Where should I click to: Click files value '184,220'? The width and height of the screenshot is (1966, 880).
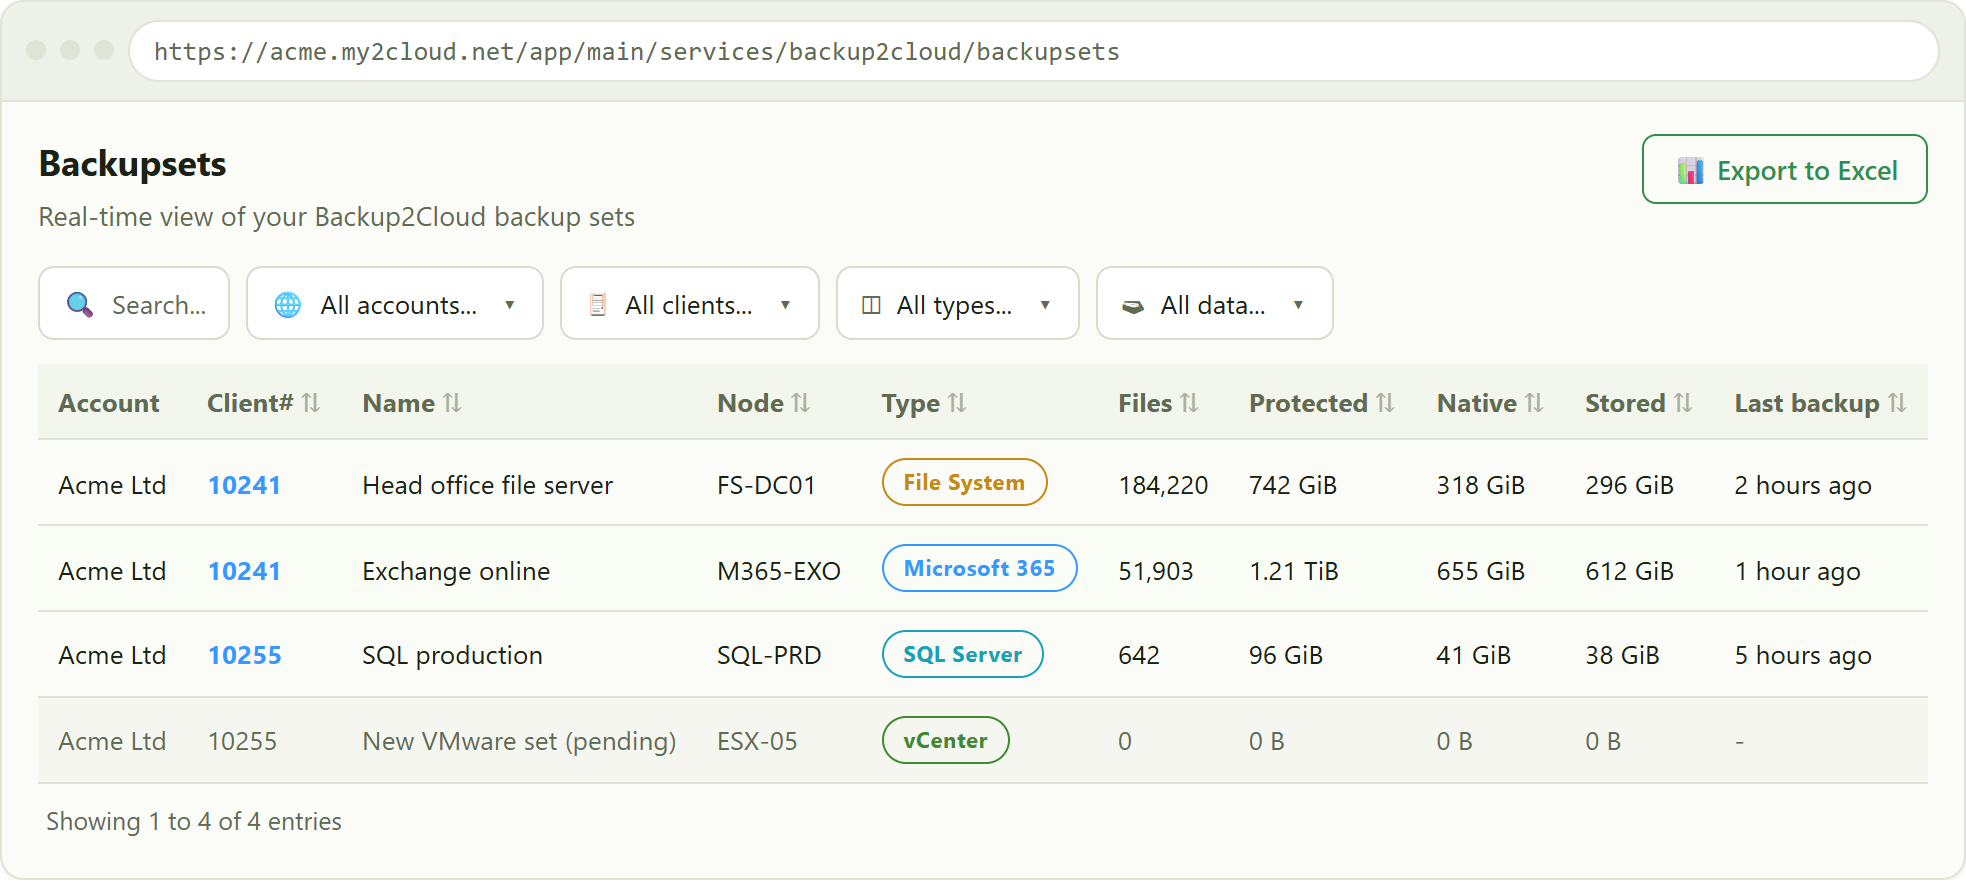(x=1163, y=485)
